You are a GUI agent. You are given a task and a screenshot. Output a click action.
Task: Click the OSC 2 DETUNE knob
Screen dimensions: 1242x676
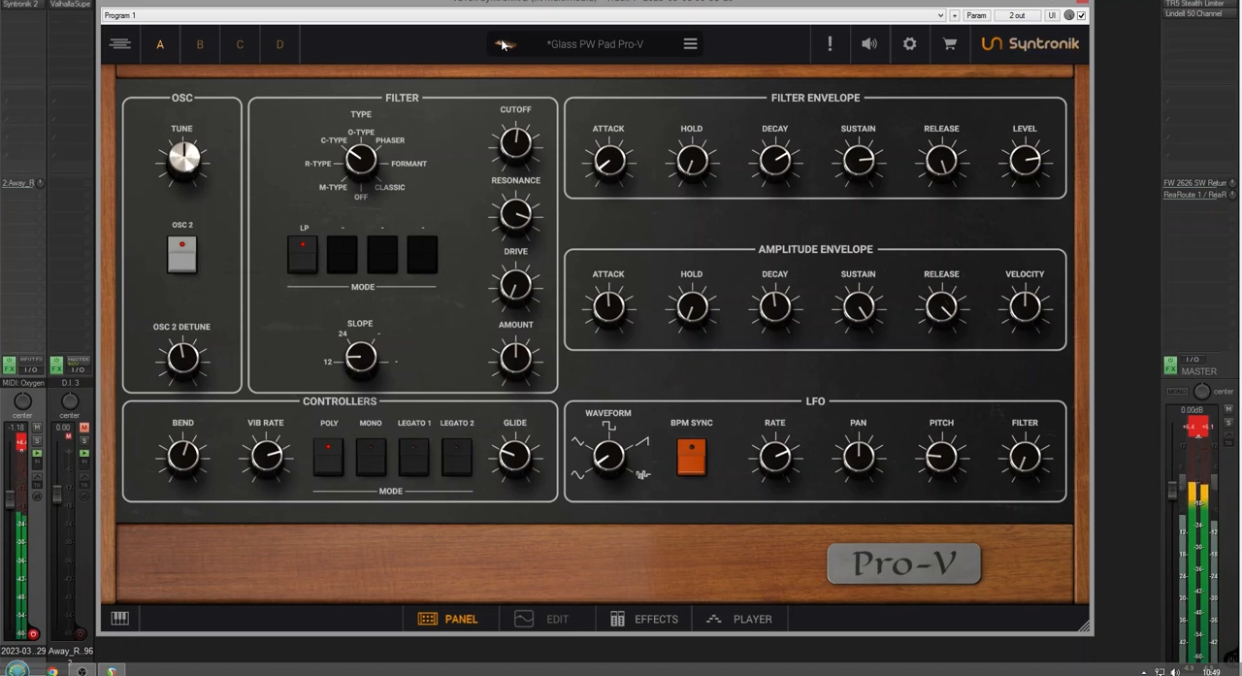[183, 357]
